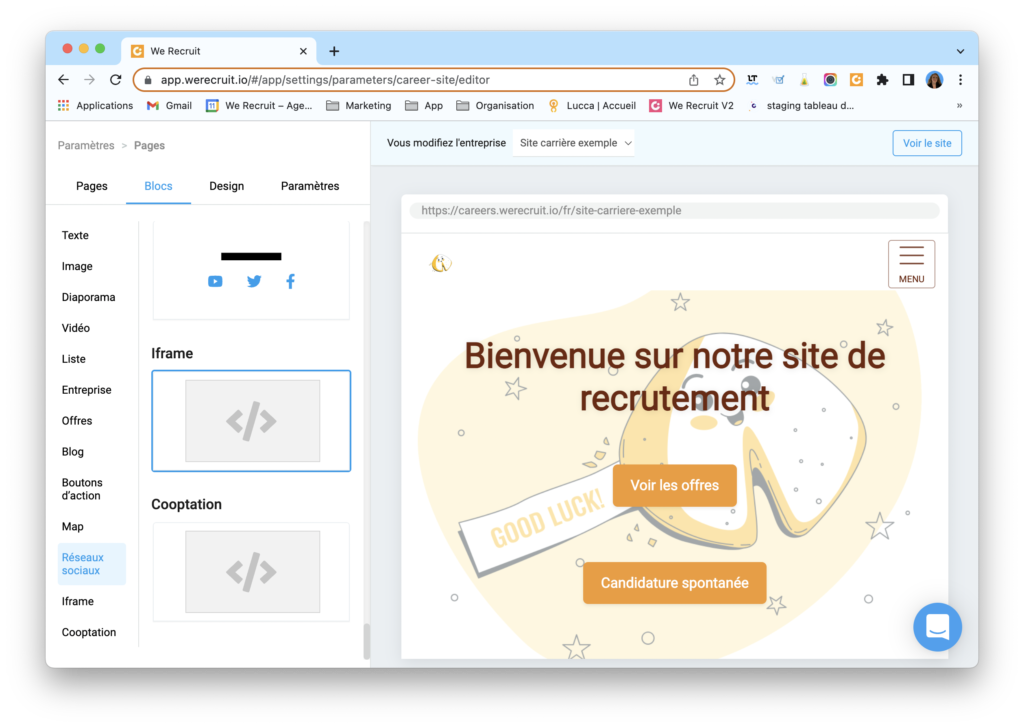
Task: Reload the page with the refresh icon
Action: pyautogui.click(x=116, y=80)
